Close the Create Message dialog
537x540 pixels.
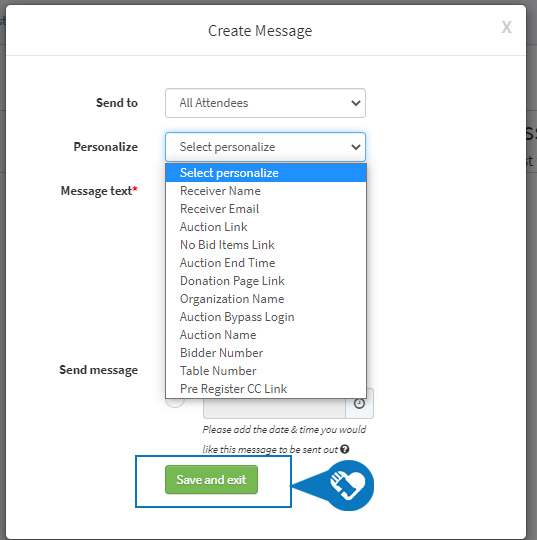coord(506,27)
